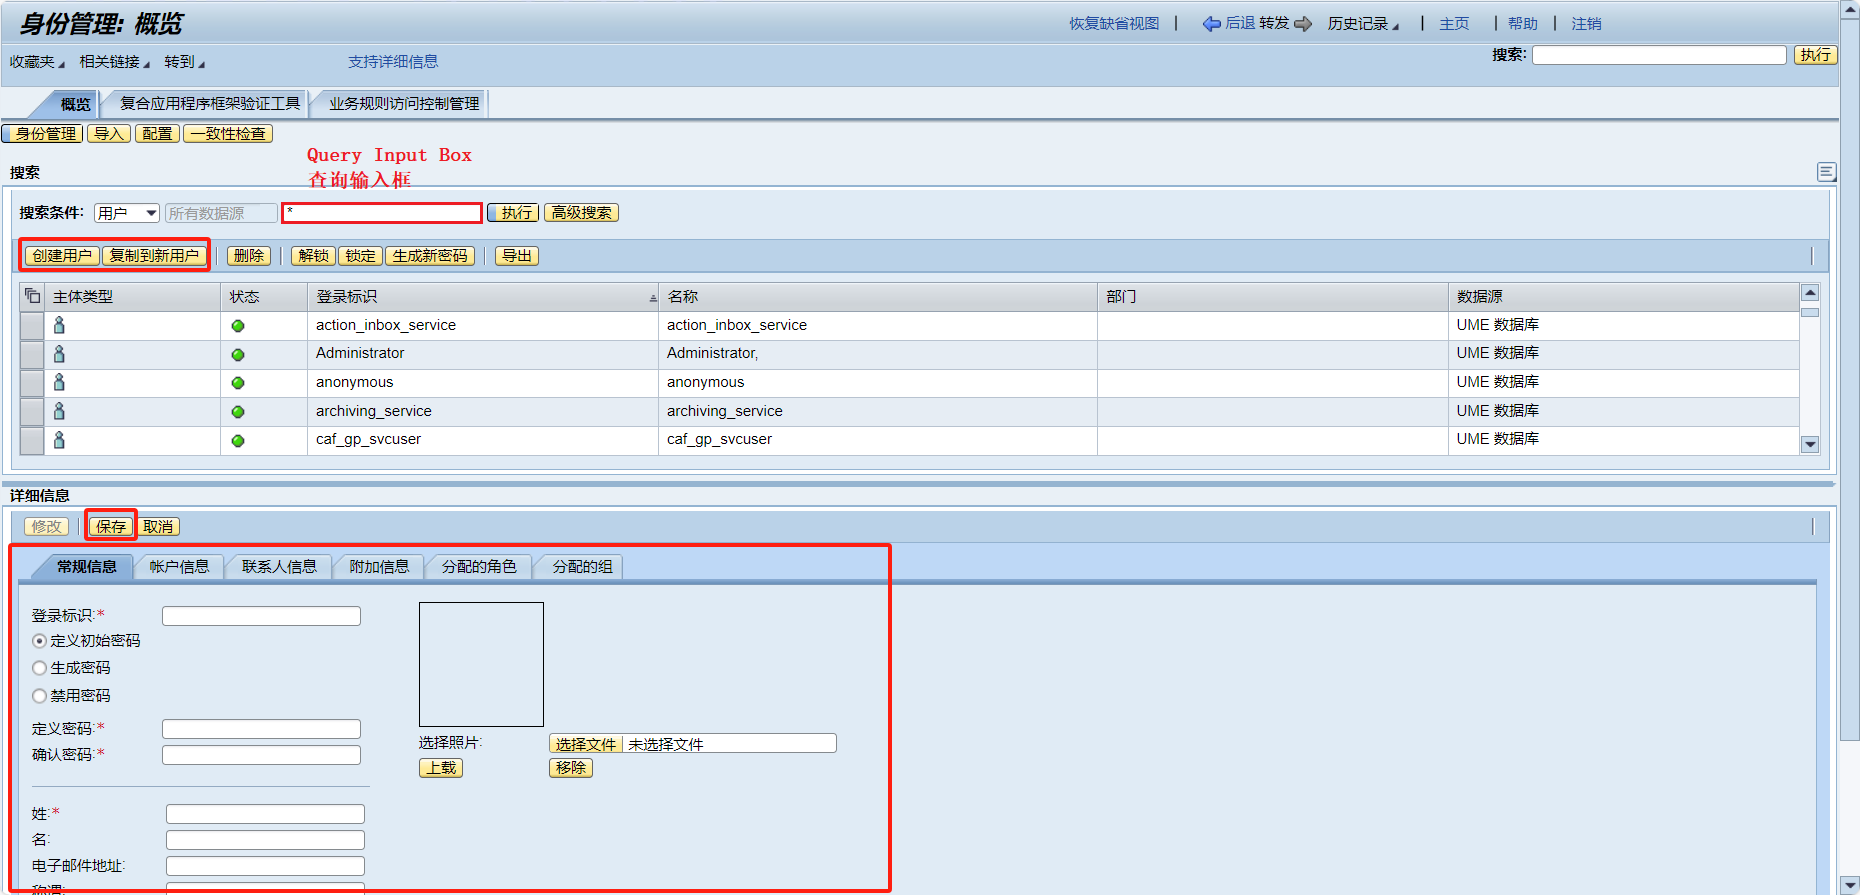This screenshot has width=1860, height=895.
Task: Click the 登录标识 input field
Action: pos(261,616)
